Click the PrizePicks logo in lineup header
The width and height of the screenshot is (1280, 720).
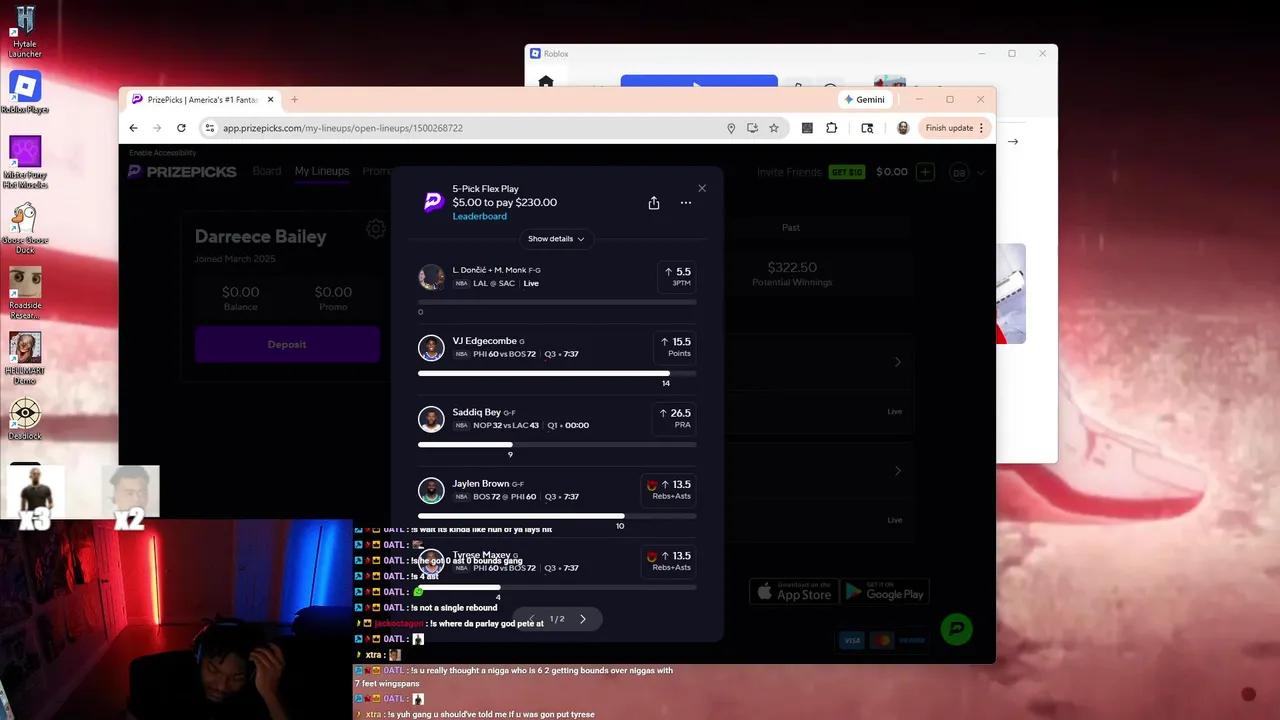433,202
